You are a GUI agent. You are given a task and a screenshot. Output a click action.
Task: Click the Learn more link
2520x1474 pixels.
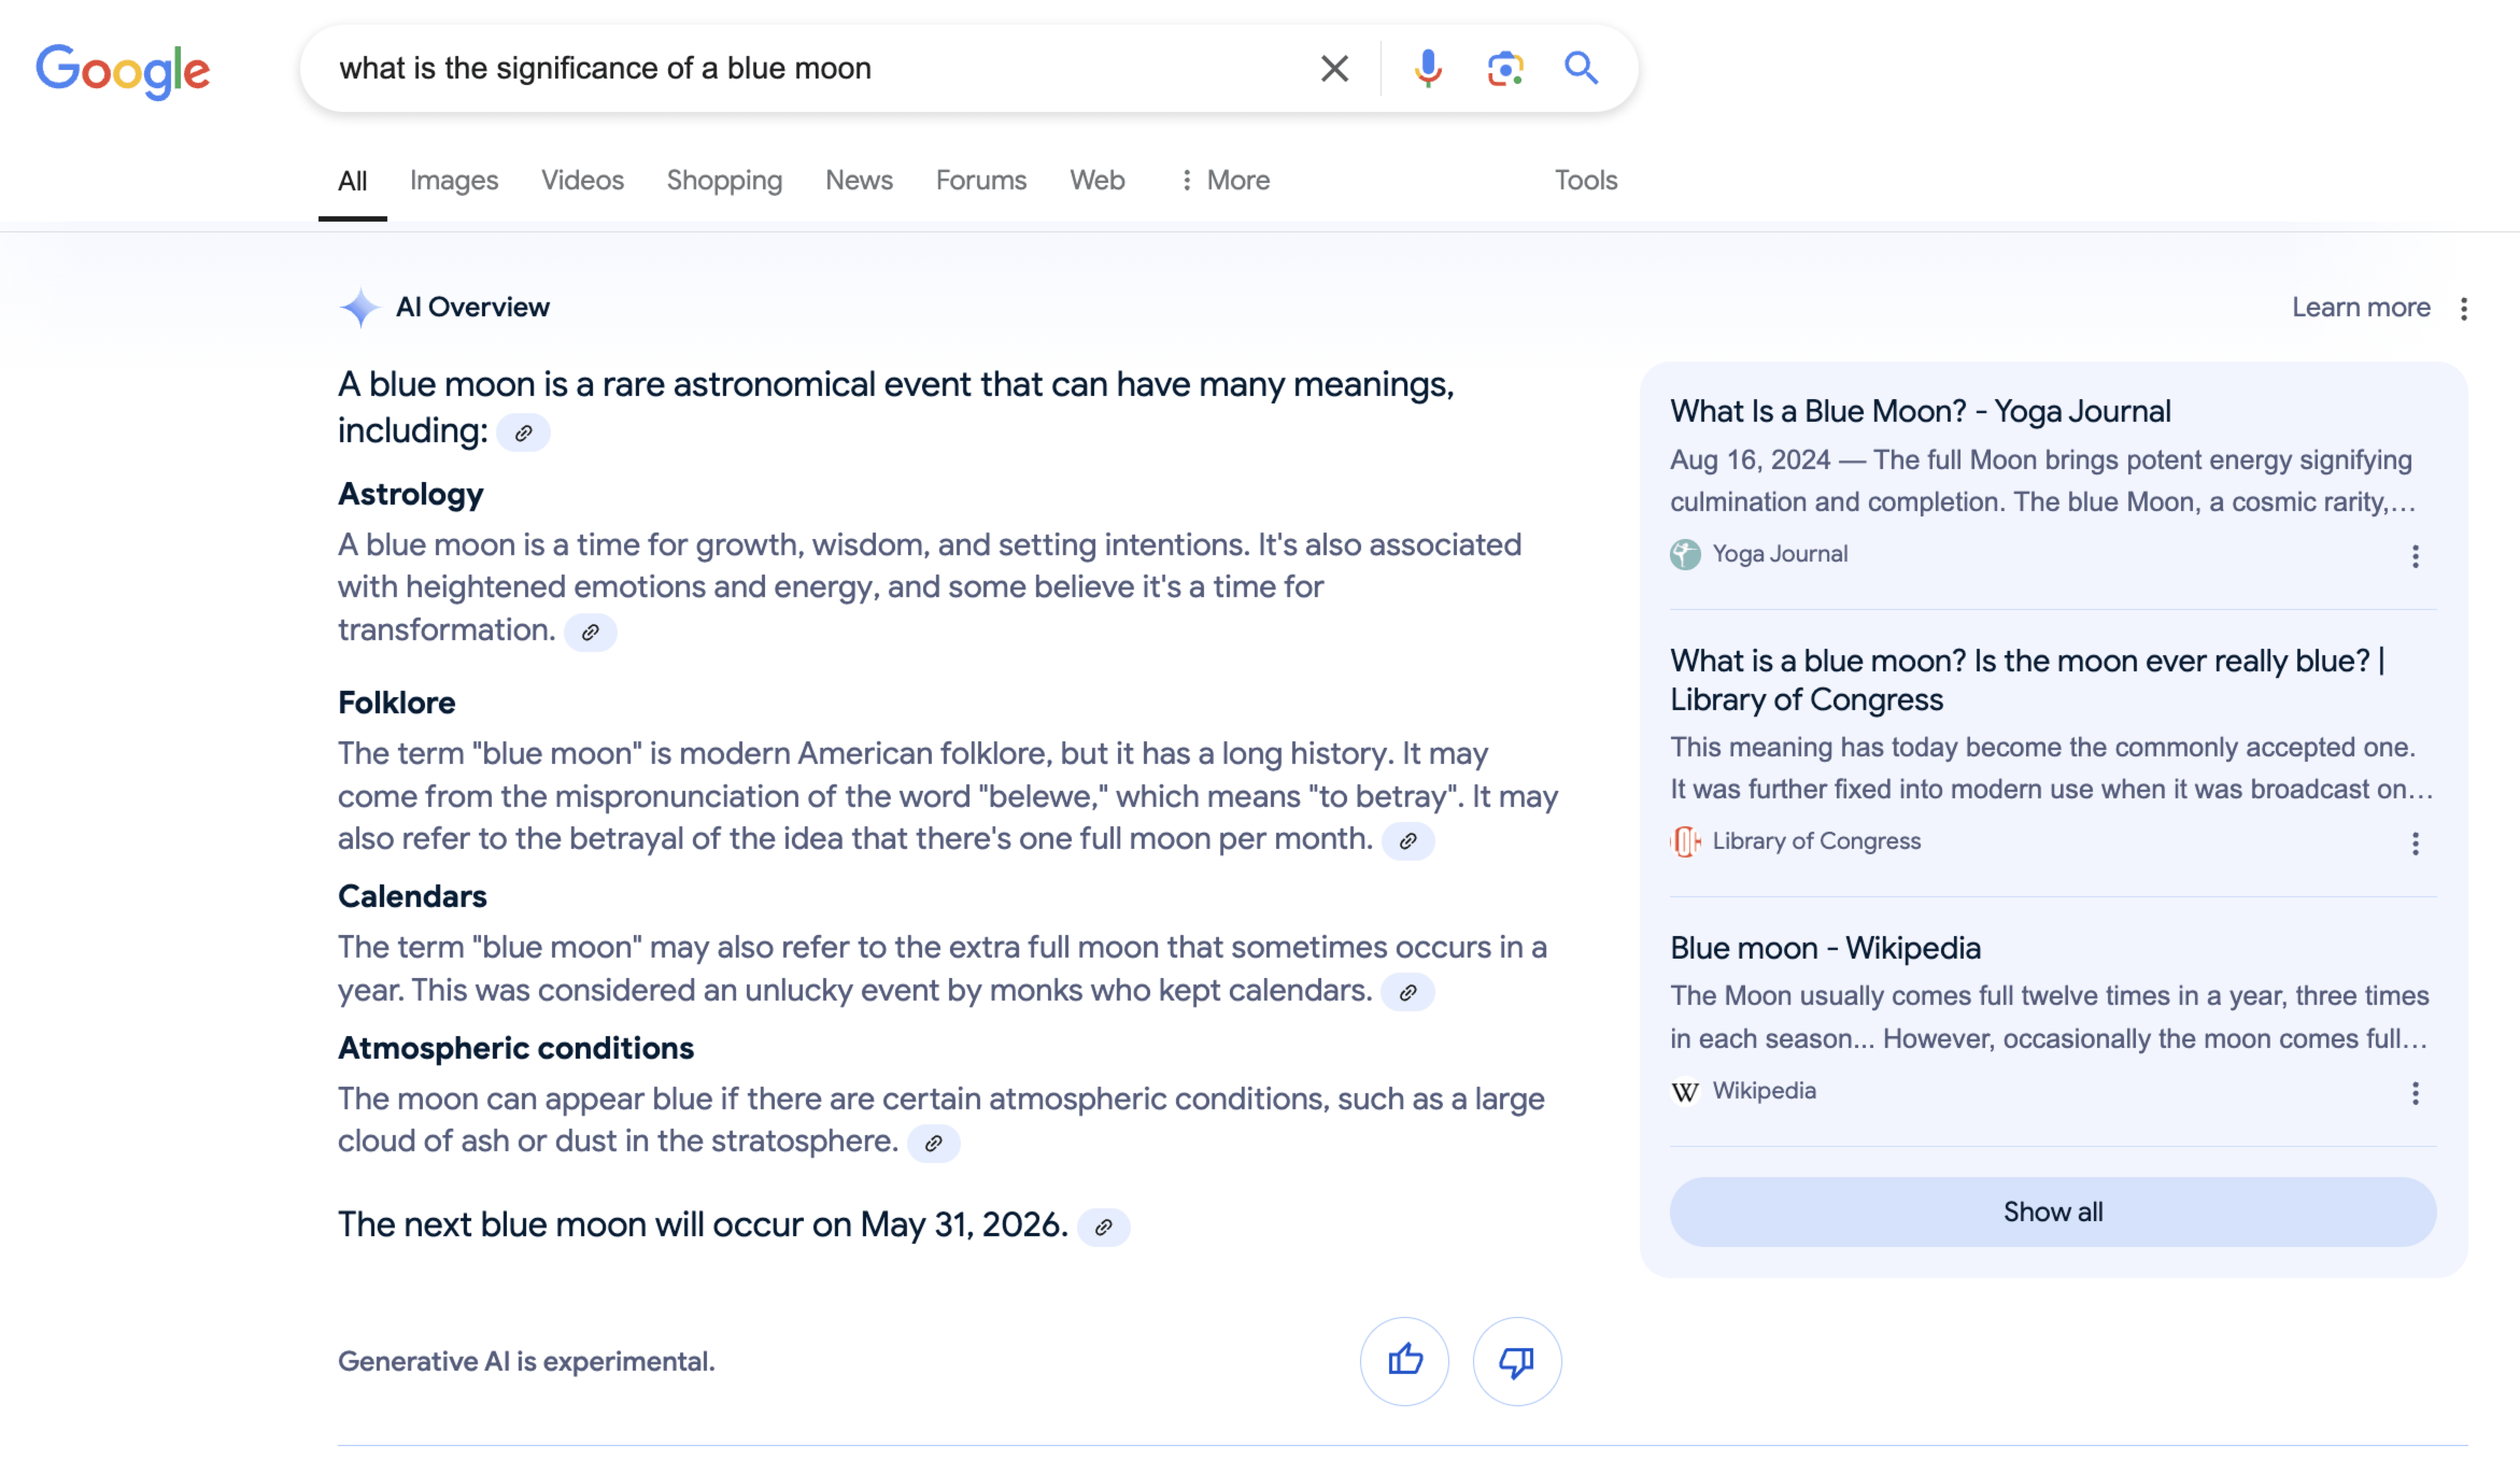(x=2360, y=307)
